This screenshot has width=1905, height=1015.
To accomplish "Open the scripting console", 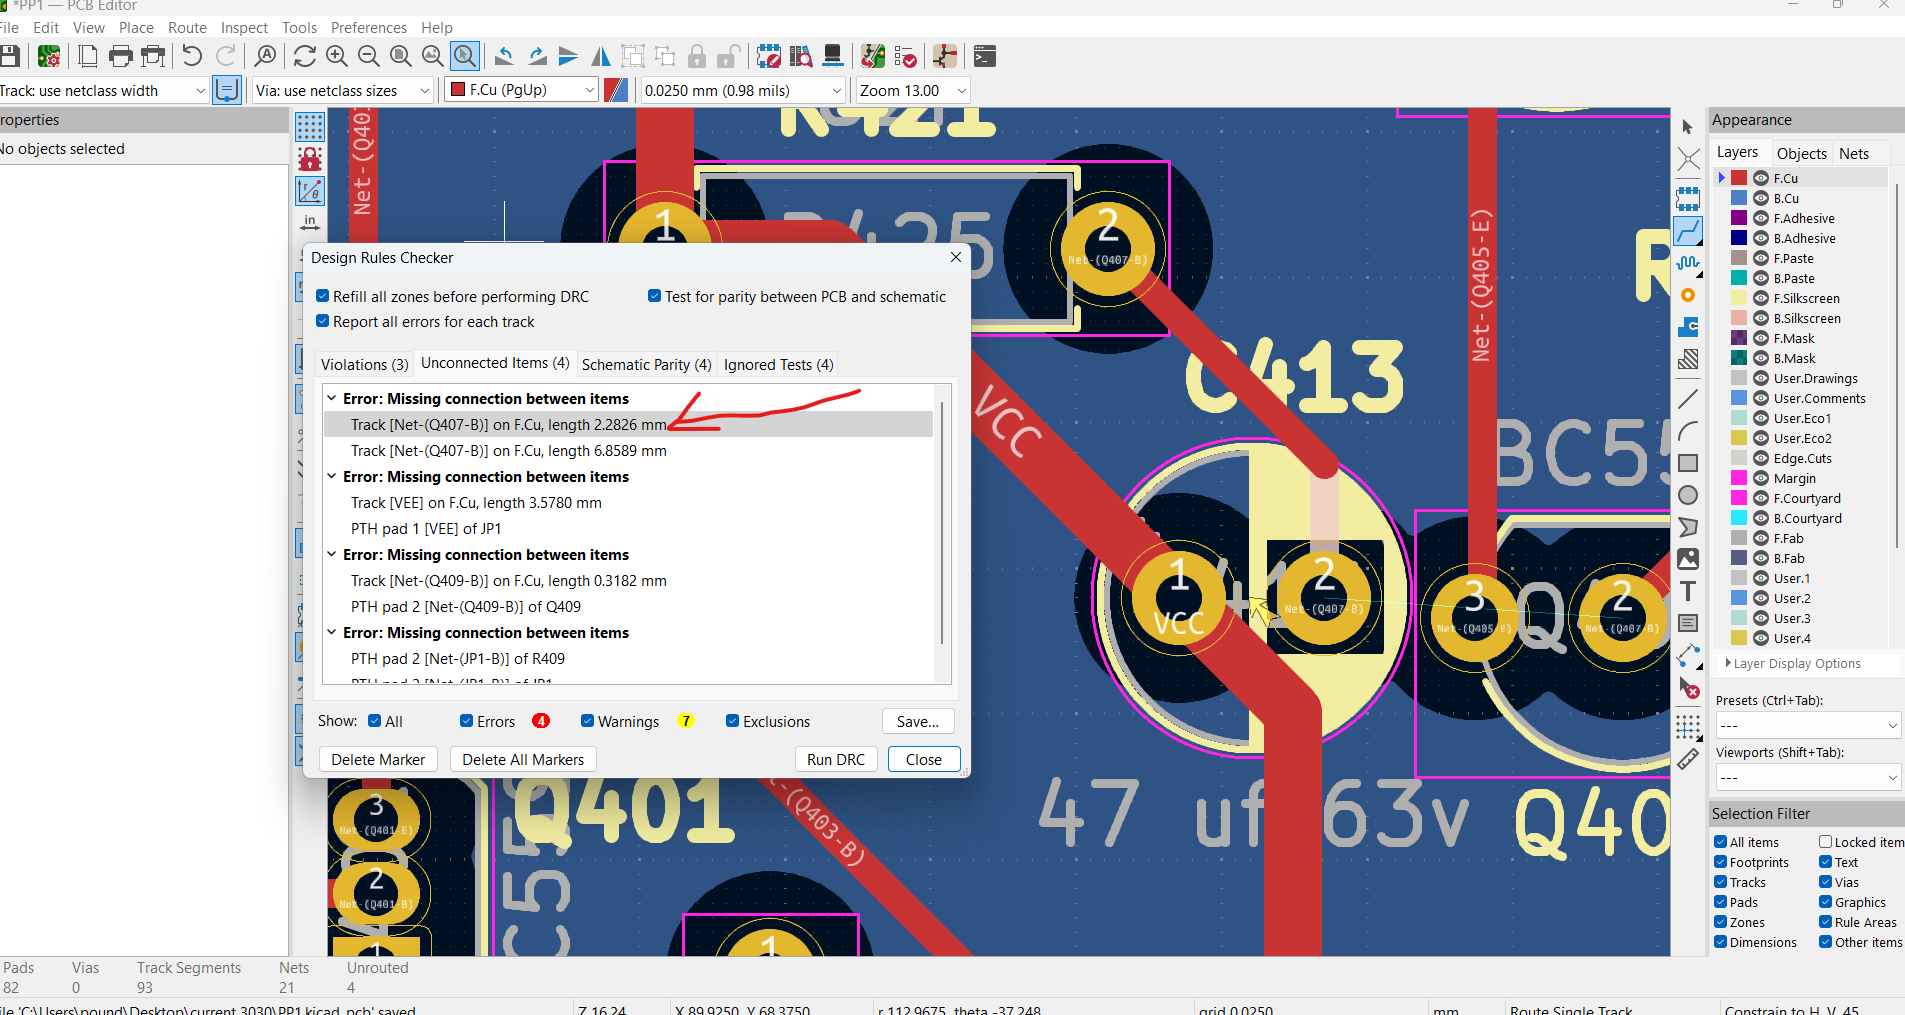I will [985, 56].
